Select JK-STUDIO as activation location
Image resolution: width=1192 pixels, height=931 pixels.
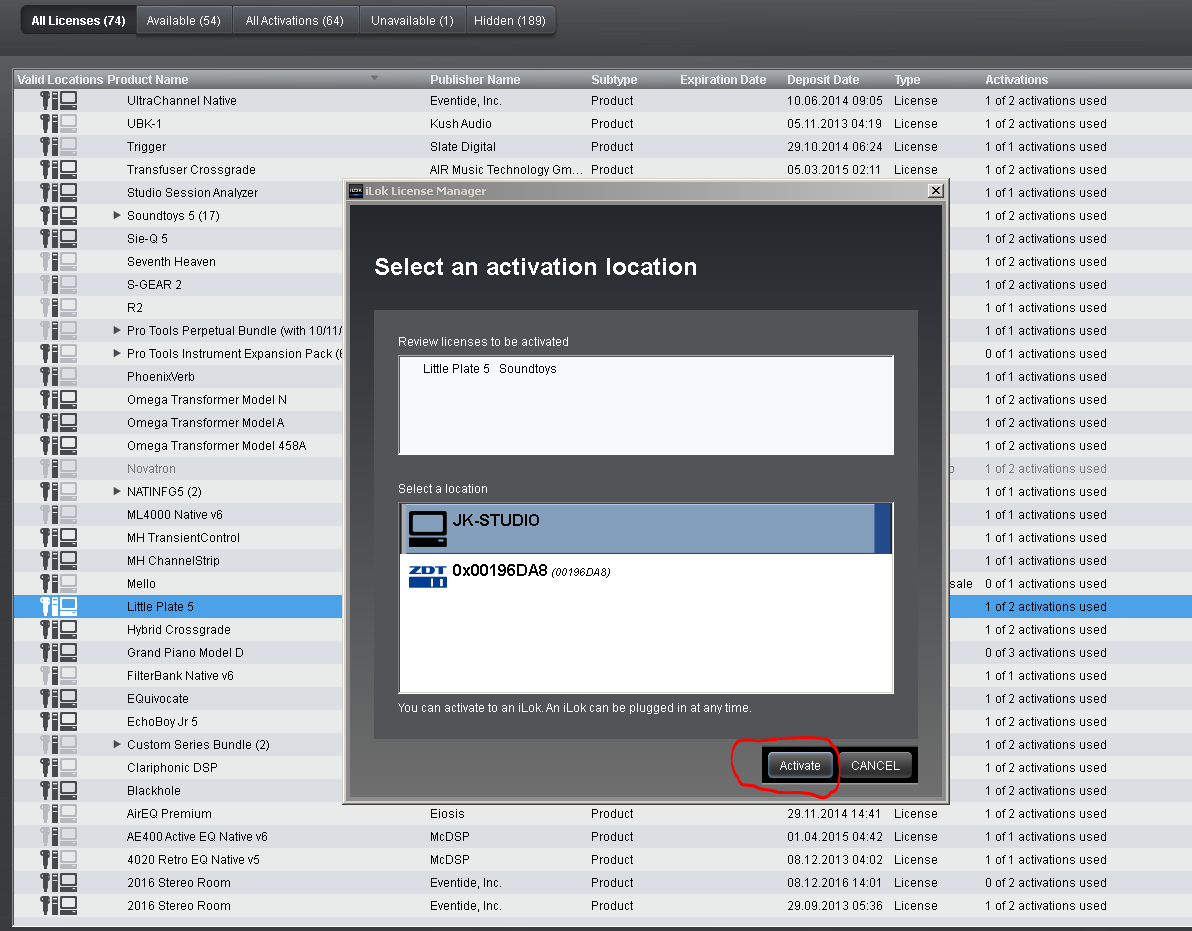point(645,528)
